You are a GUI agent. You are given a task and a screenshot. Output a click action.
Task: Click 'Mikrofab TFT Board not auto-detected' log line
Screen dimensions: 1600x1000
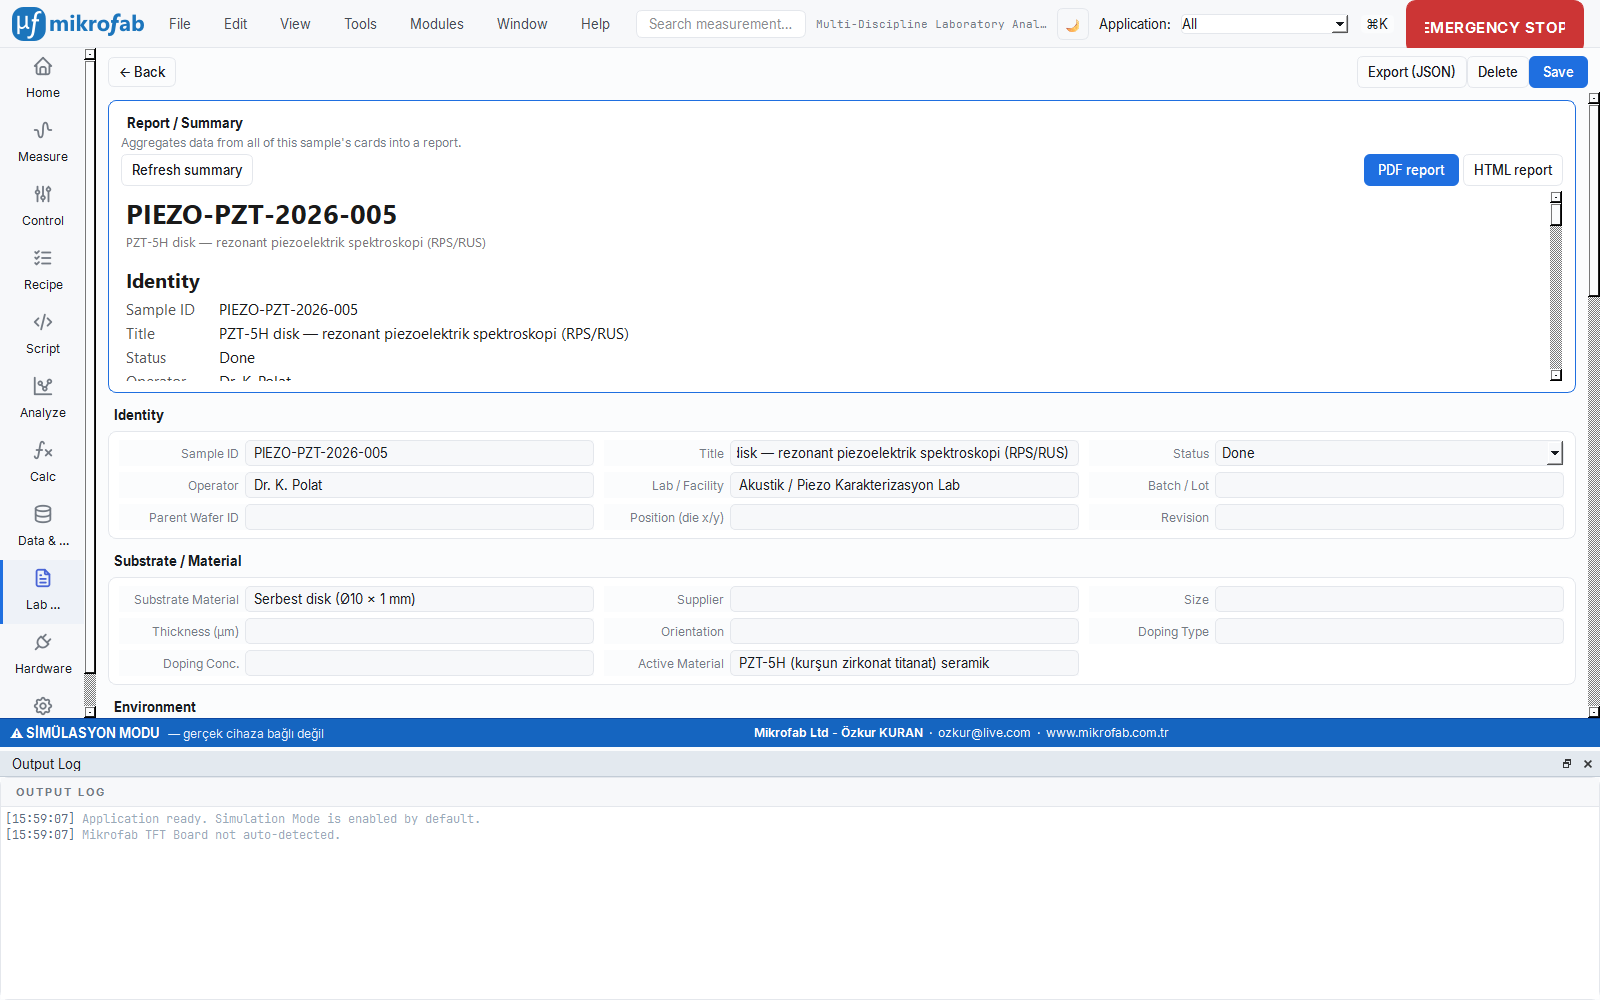tap(211, 835)
